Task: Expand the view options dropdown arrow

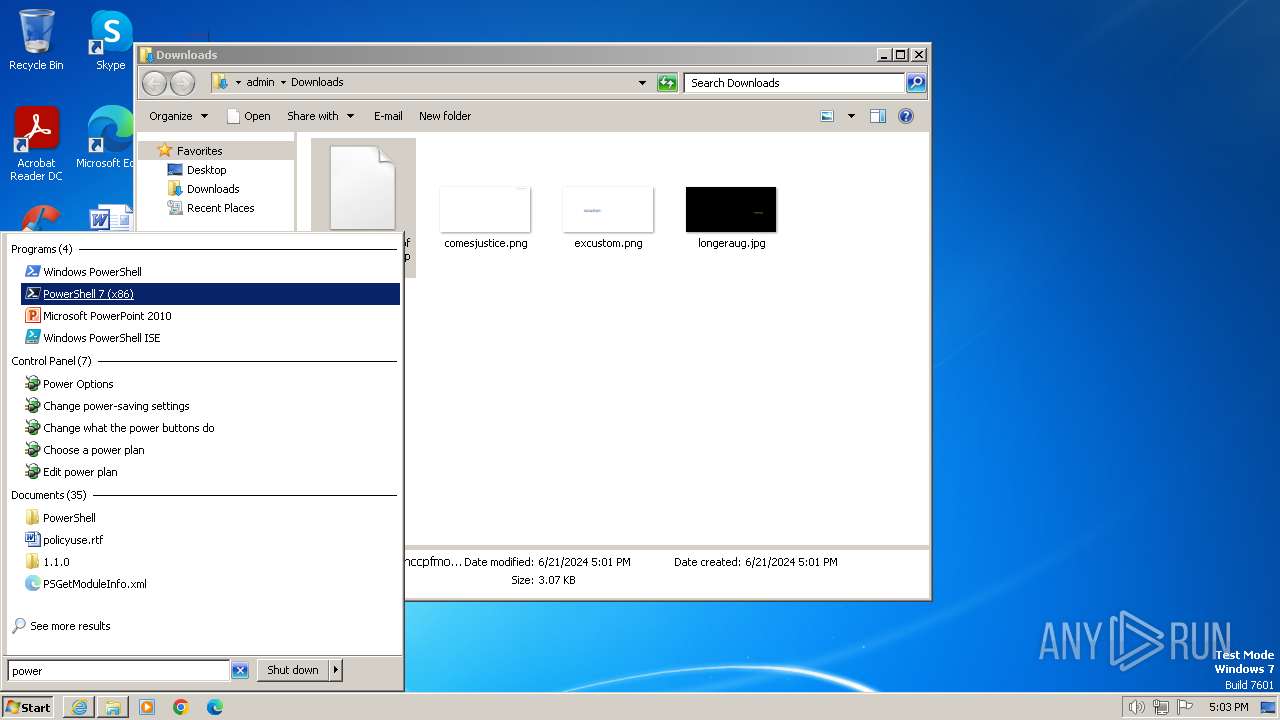Action: (851, 116)
